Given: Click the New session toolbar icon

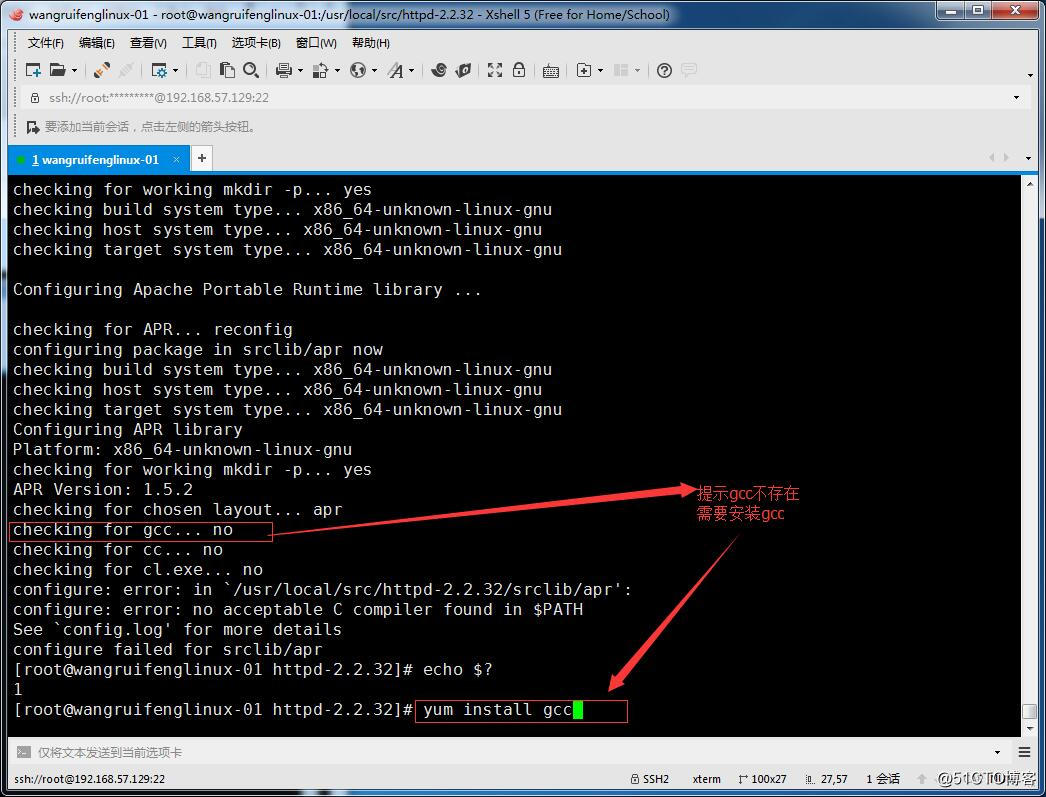Looking at the screenshot, I should pos(33,70).
